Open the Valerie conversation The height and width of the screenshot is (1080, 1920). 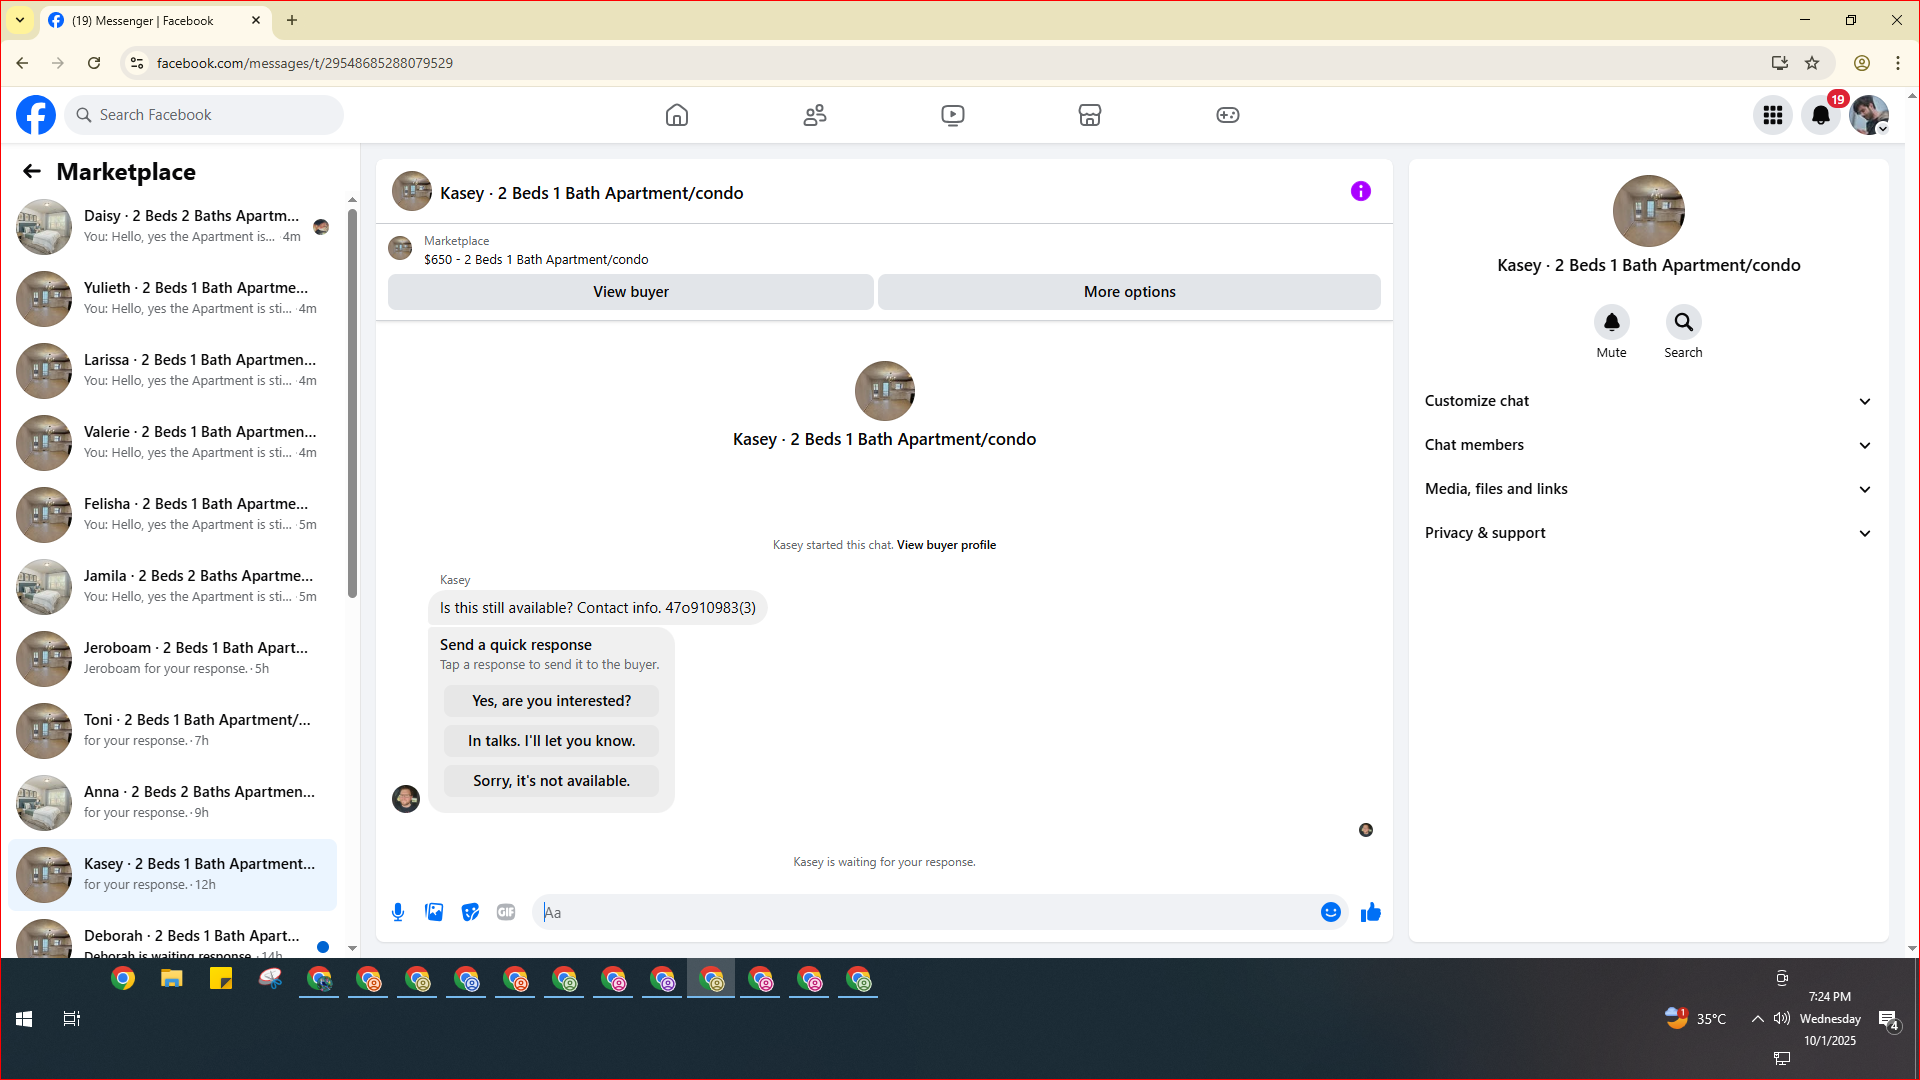coord(172,443)
